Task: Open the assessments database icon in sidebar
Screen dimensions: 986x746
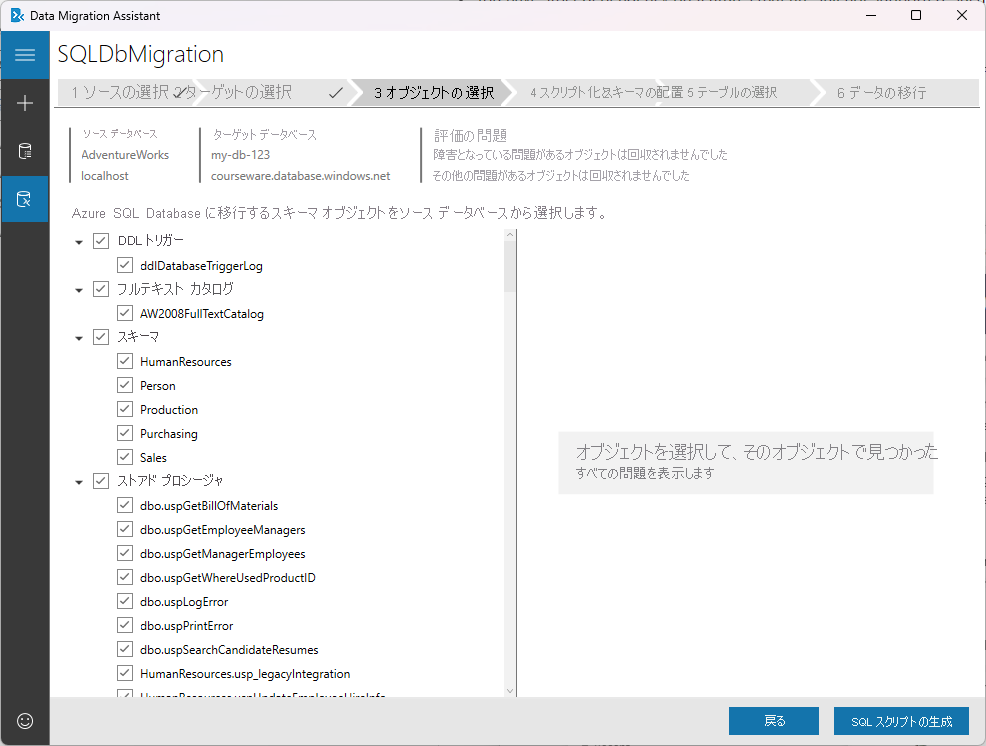Action: 25,151
